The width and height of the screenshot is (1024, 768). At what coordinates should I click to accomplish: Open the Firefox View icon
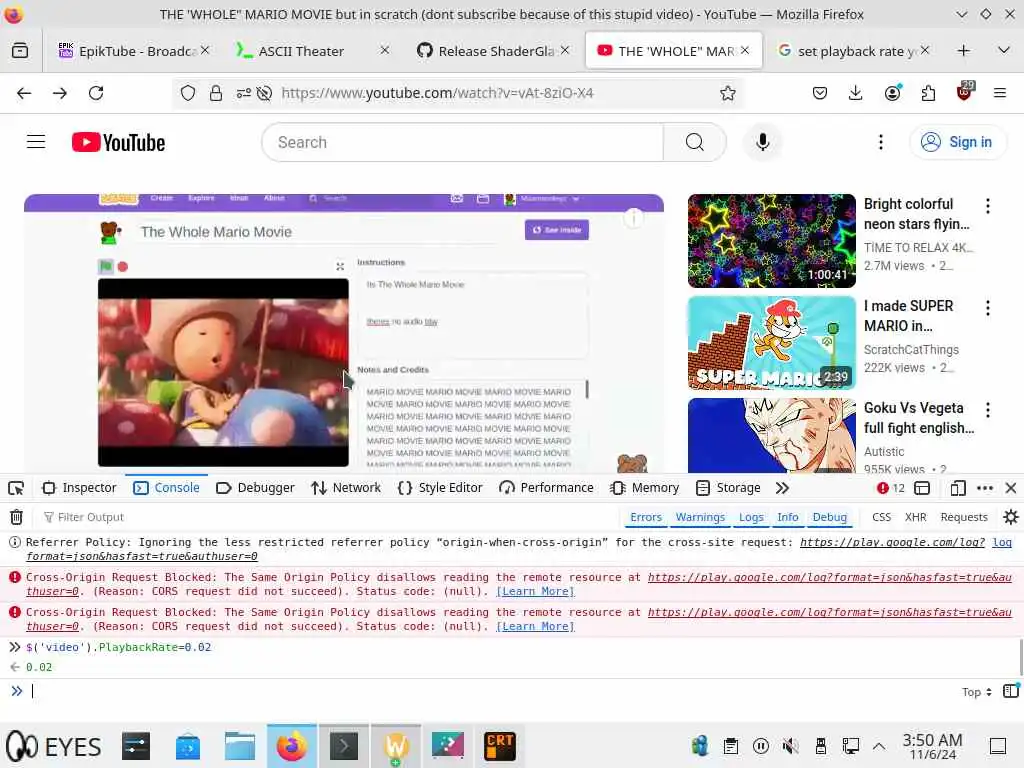tap(20, 50)
